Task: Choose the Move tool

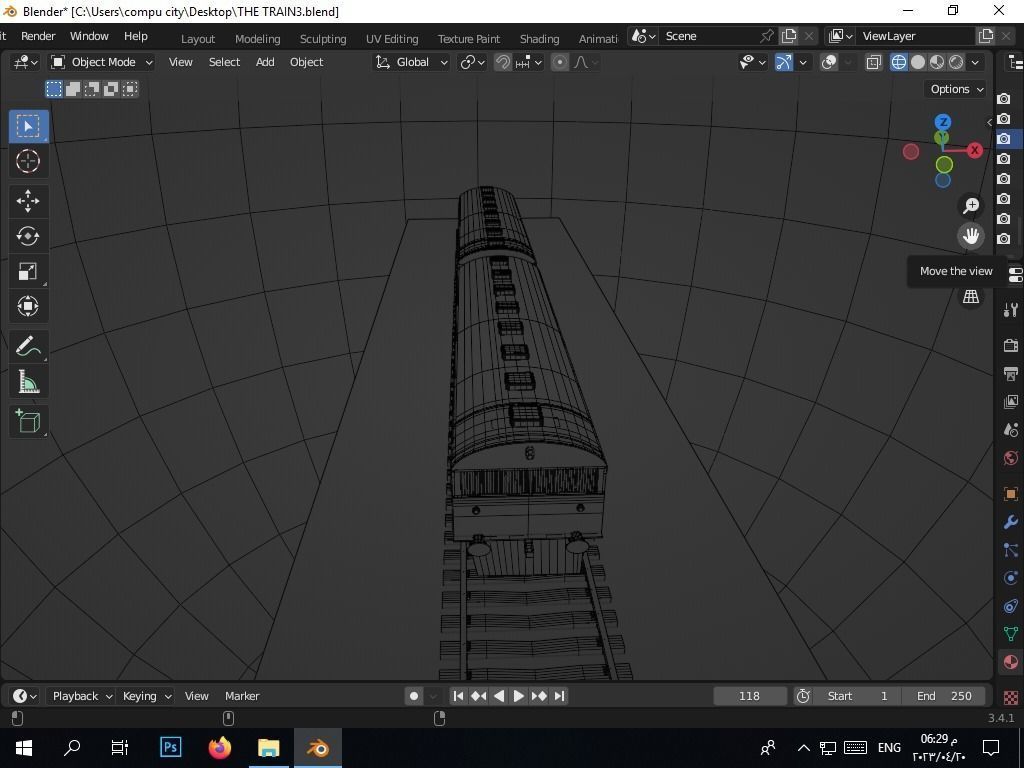Action: click(28, 201)
